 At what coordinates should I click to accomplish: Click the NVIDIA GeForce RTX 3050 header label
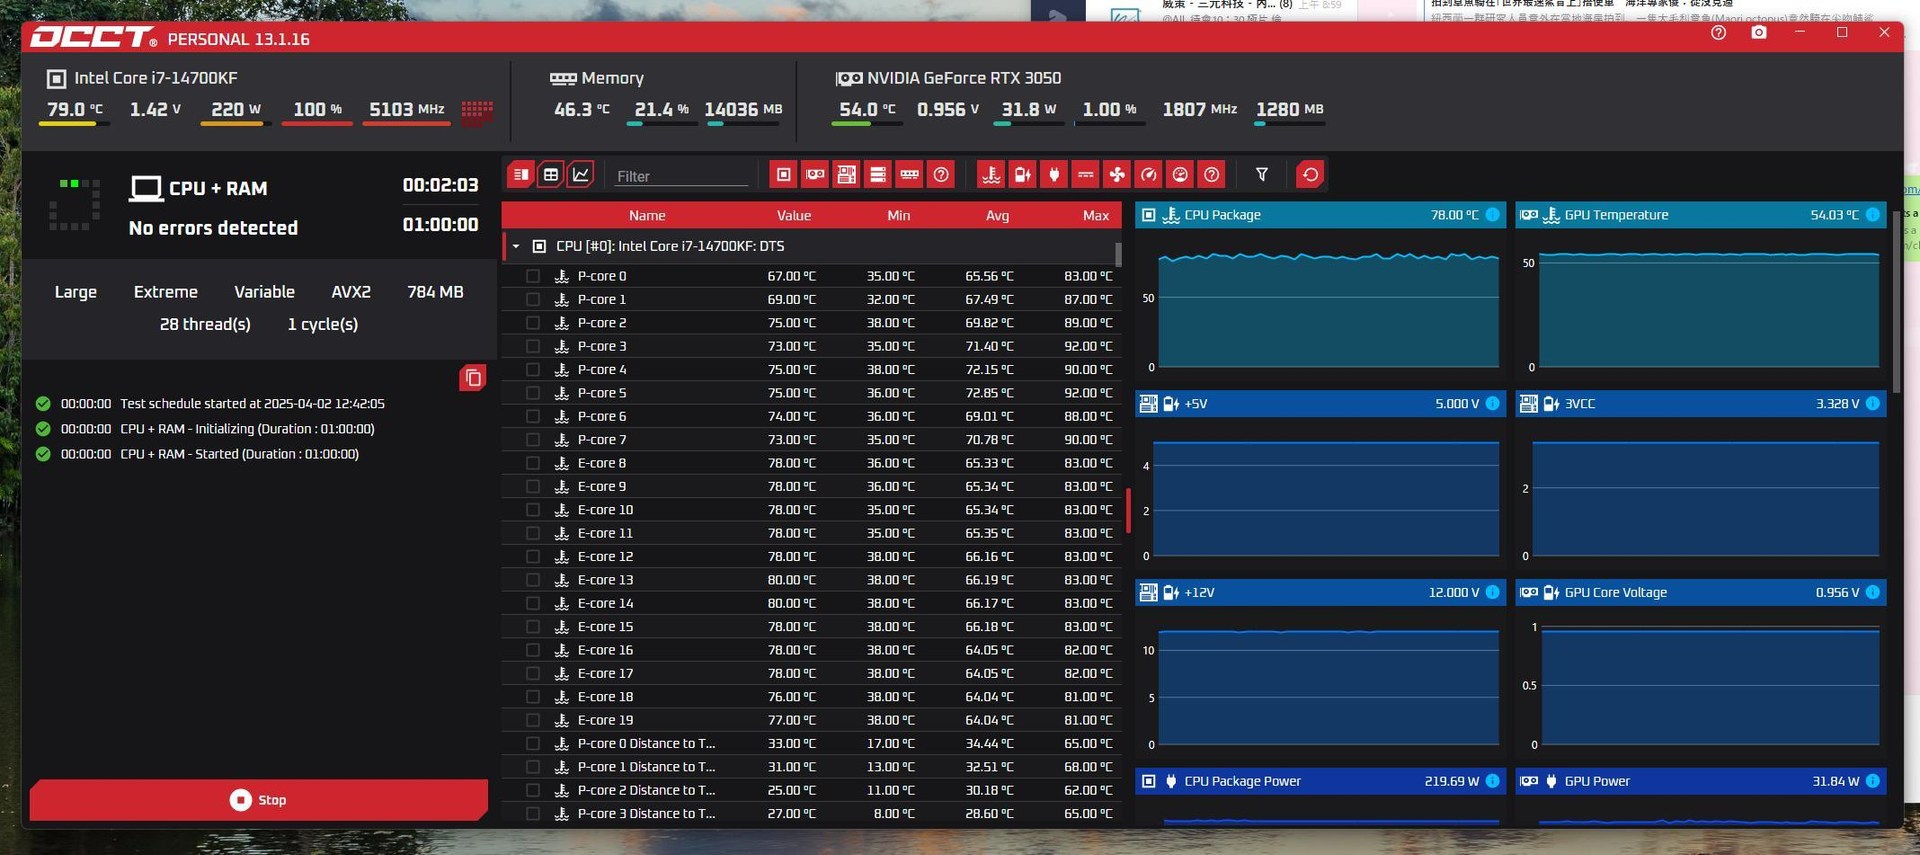pyautogui.click(x=964, y=78)
